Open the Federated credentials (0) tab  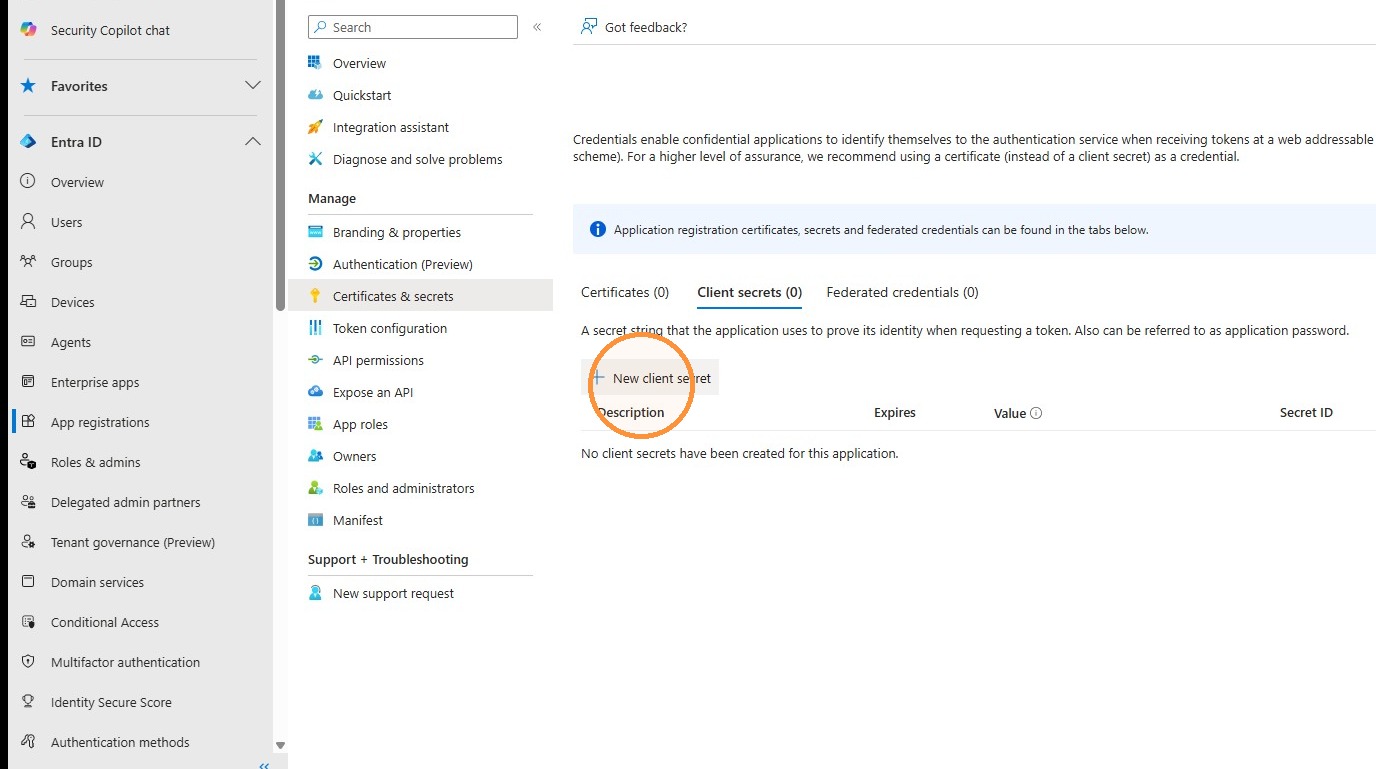pos(902,293)
